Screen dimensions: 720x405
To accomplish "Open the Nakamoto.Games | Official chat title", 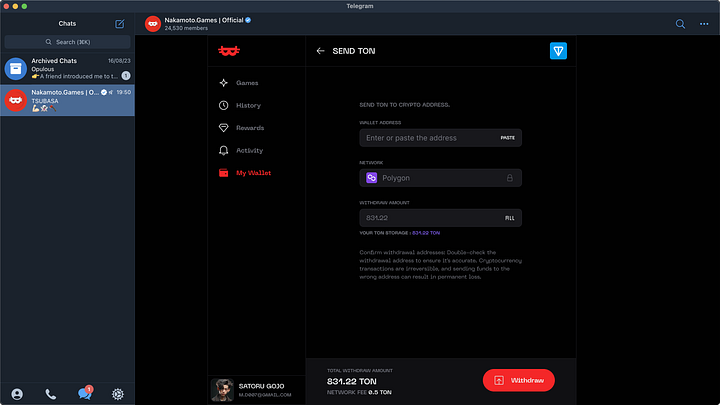I will coord(204,20).
